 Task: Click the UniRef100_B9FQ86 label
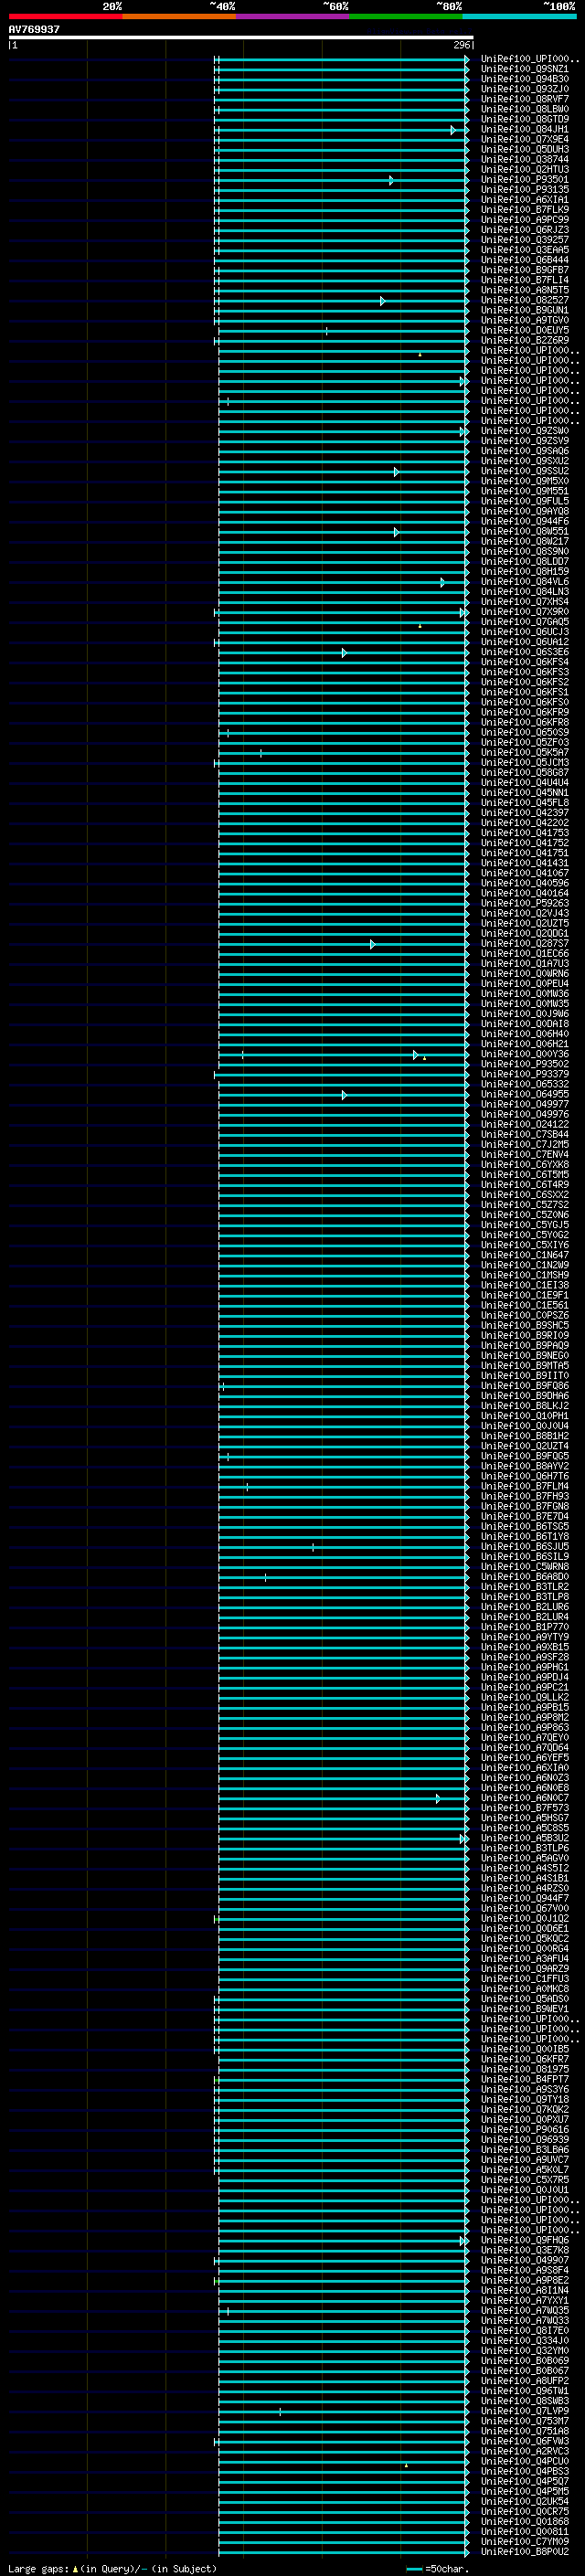(525, 1385)
